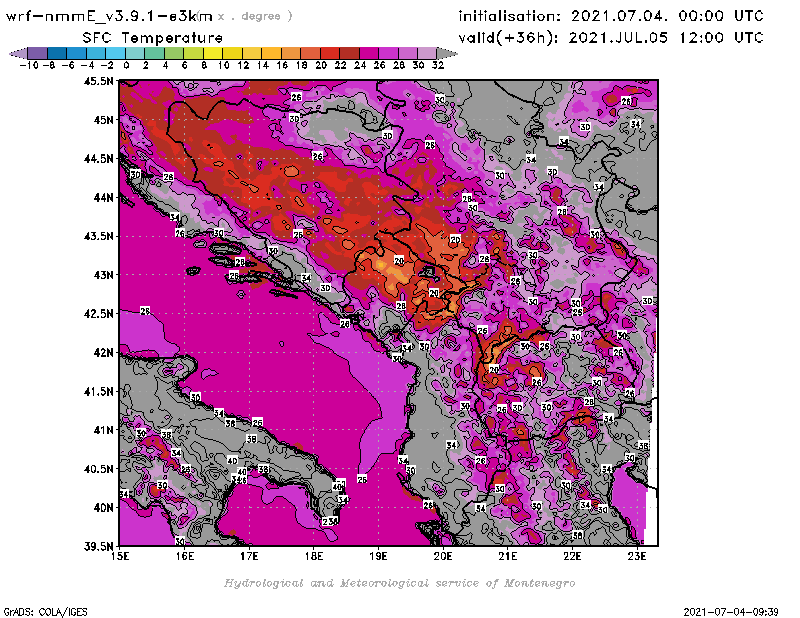Click the 17E longitude axis label
The height and width of the screenshot is (618, 800).
[x=249, y=556]
